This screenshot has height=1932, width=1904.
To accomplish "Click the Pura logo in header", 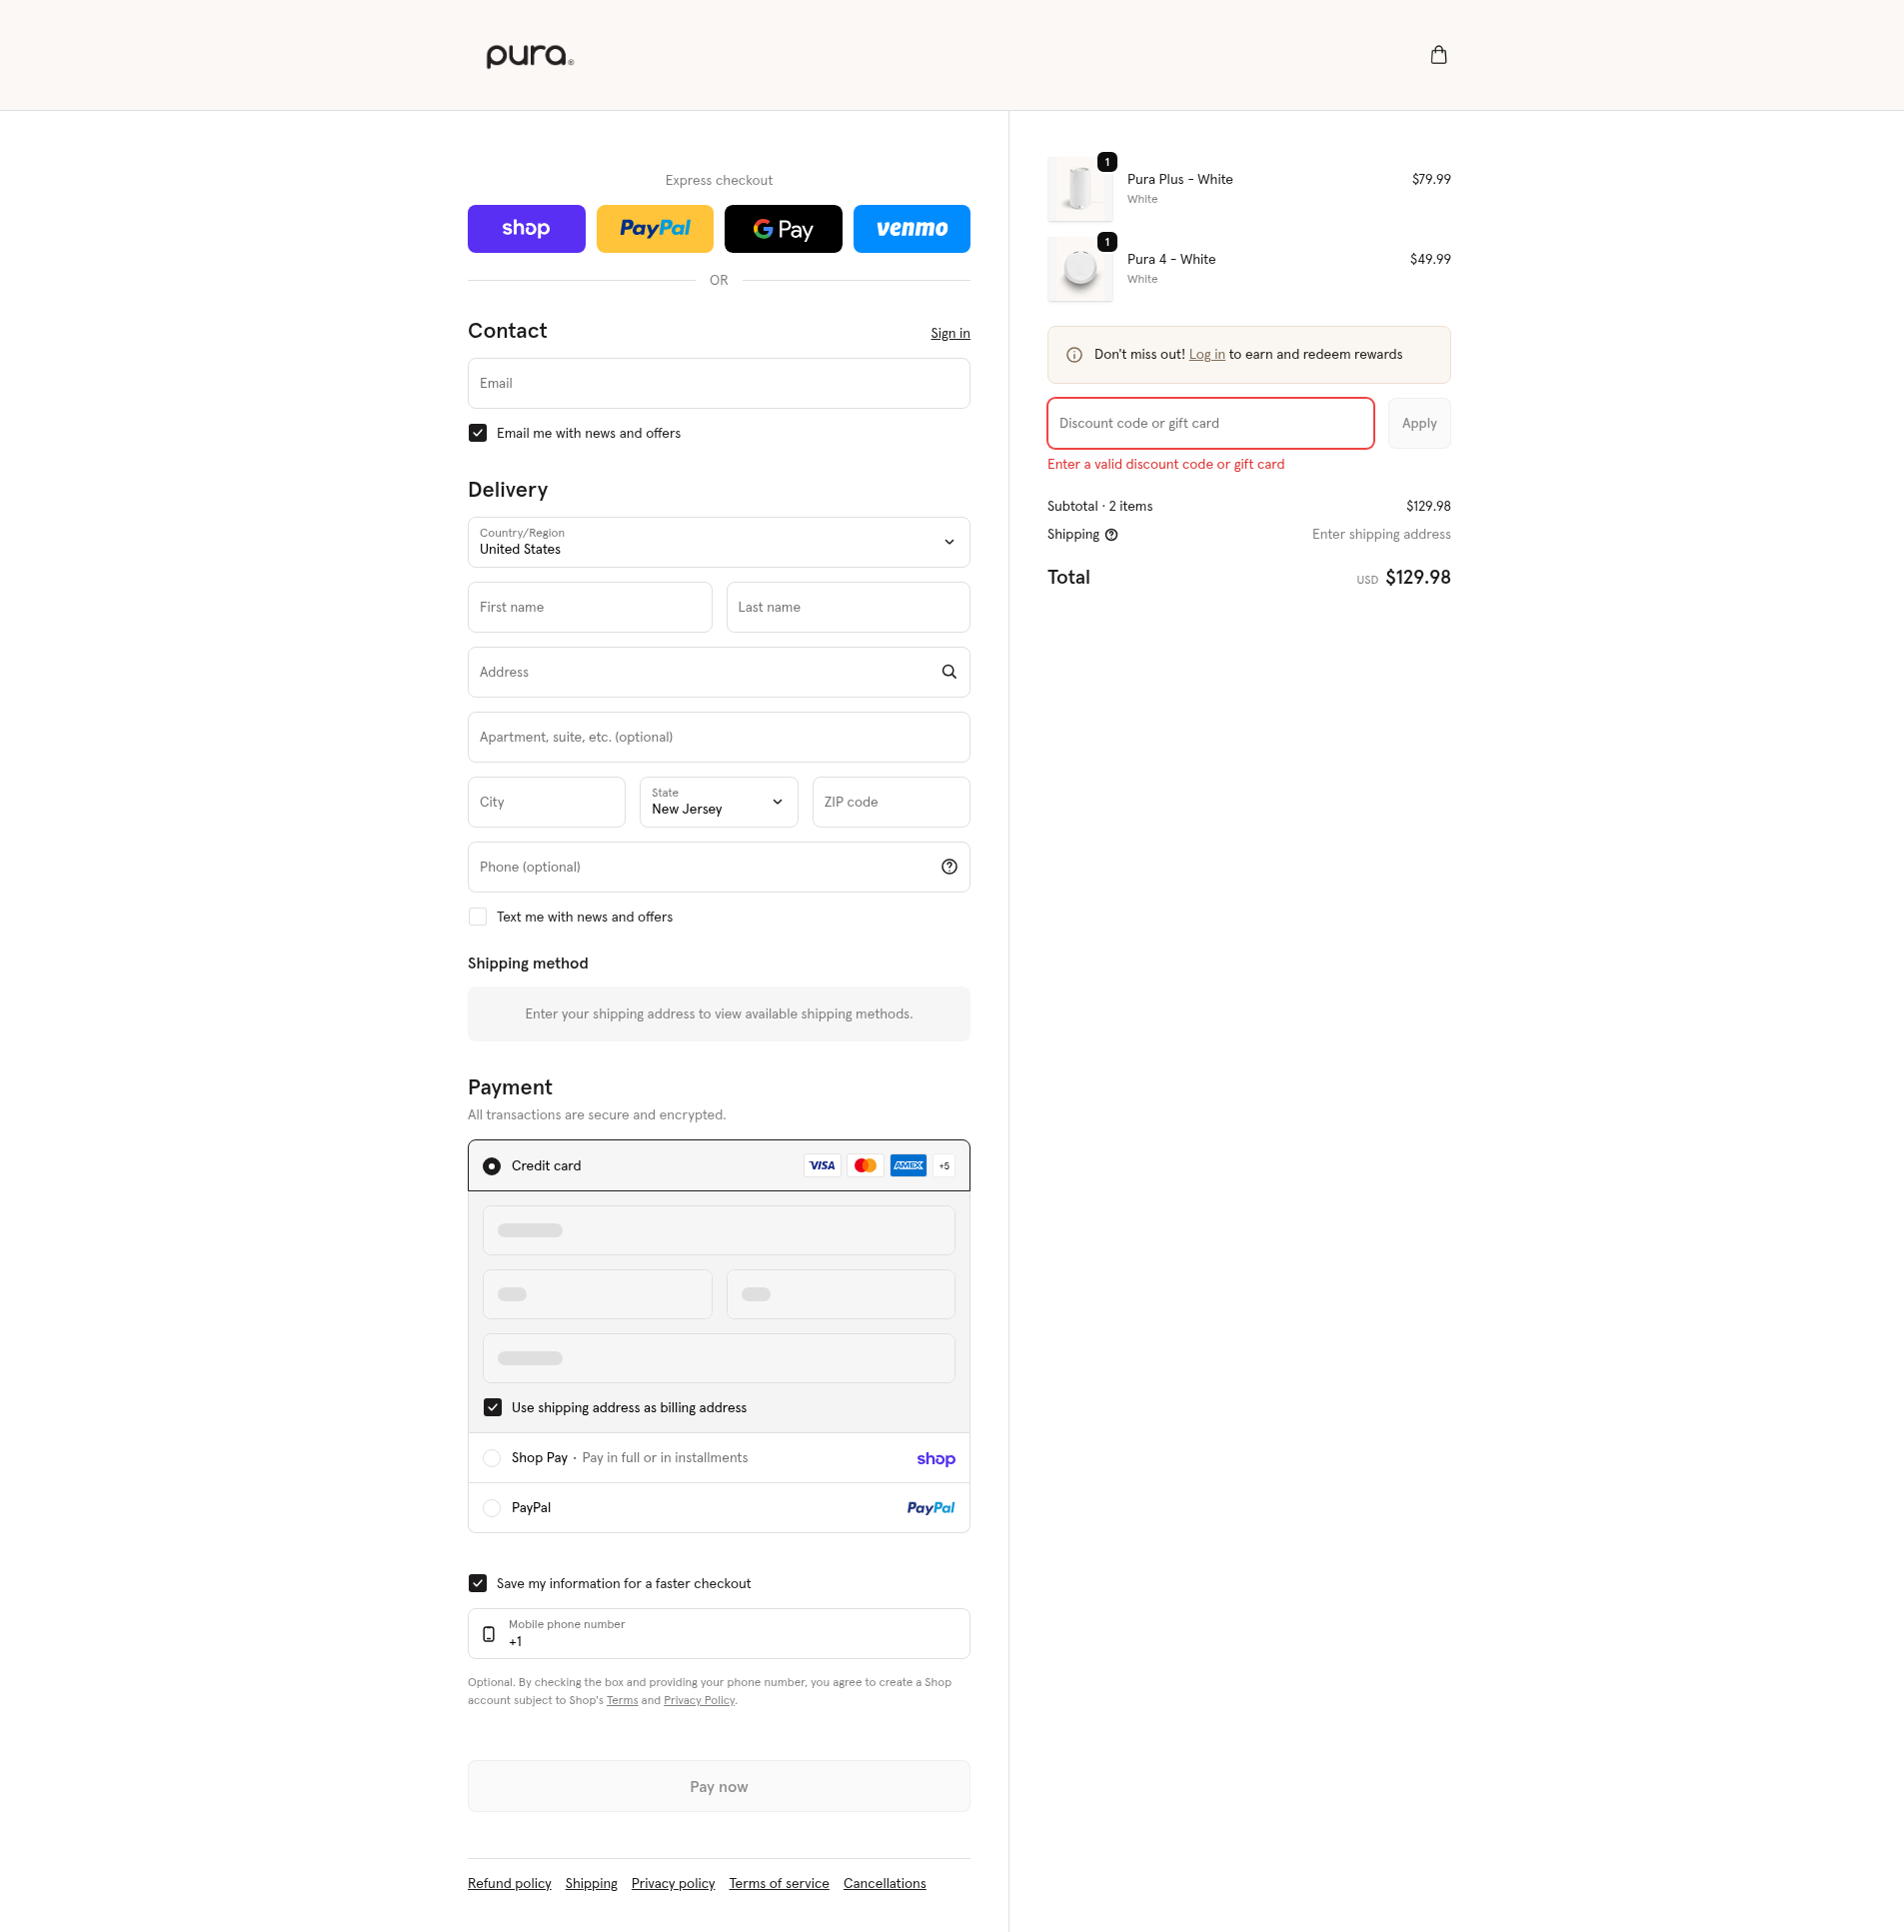I will click(x=529, y=56).
